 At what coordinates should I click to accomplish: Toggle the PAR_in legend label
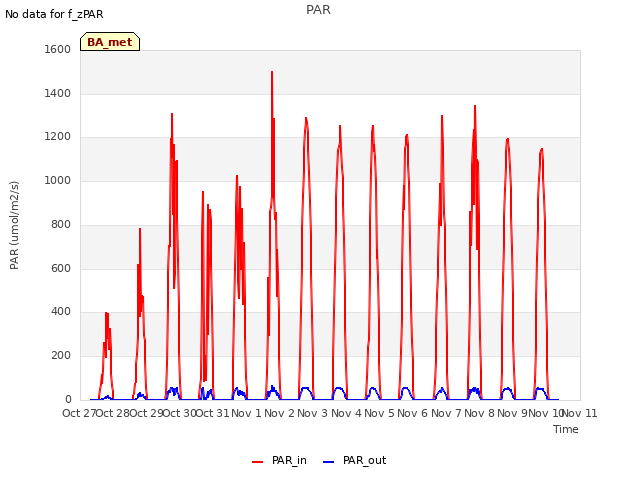click(x=289, y=460)
